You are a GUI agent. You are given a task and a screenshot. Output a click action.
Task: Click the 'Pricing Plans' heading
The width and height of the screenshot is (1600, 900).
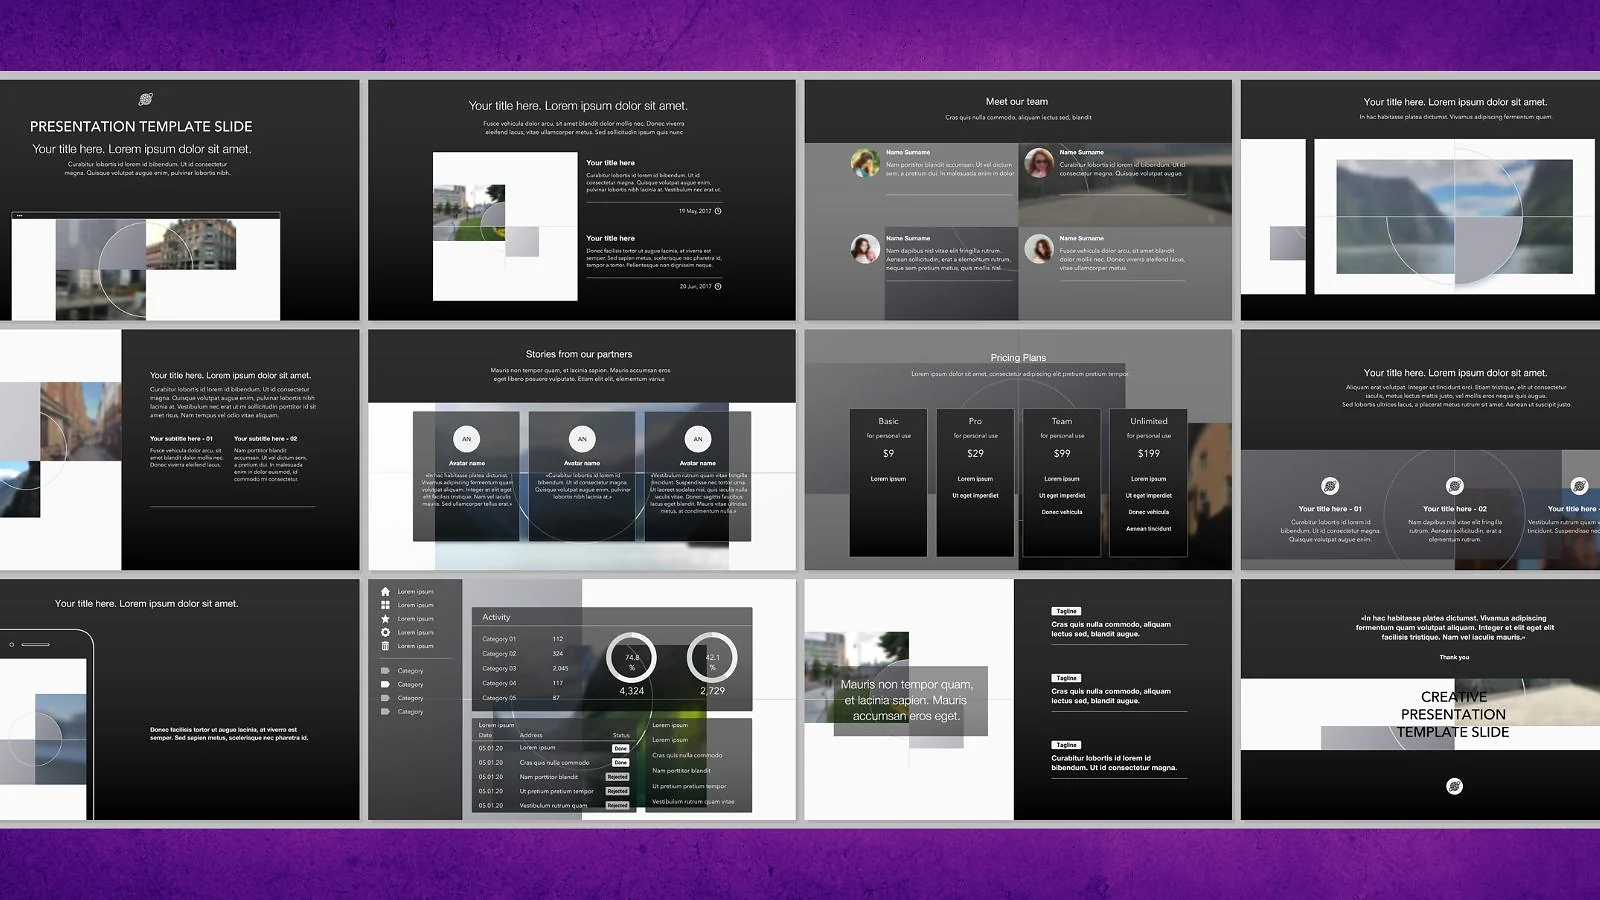pyautogui.click(x=1018, y=357)
